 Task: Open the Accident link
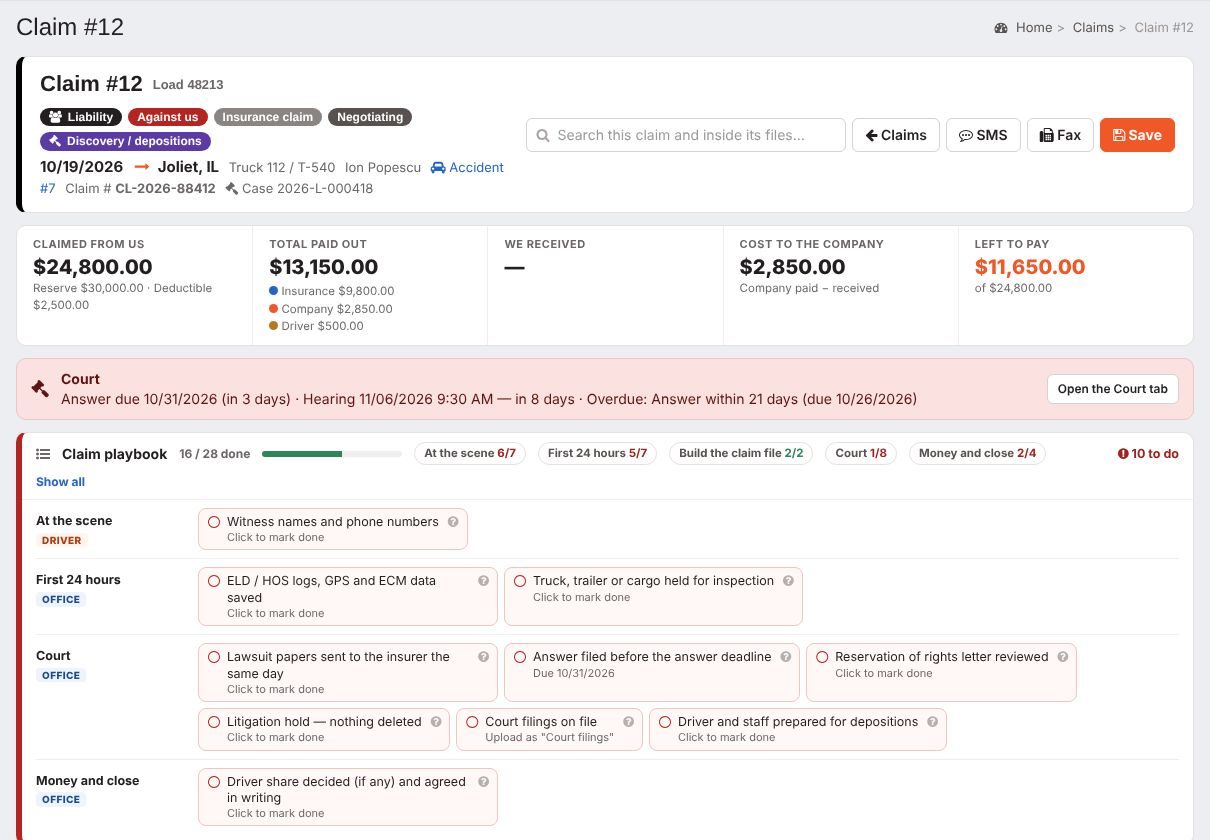pyautogui.click(x=476, y=167)
